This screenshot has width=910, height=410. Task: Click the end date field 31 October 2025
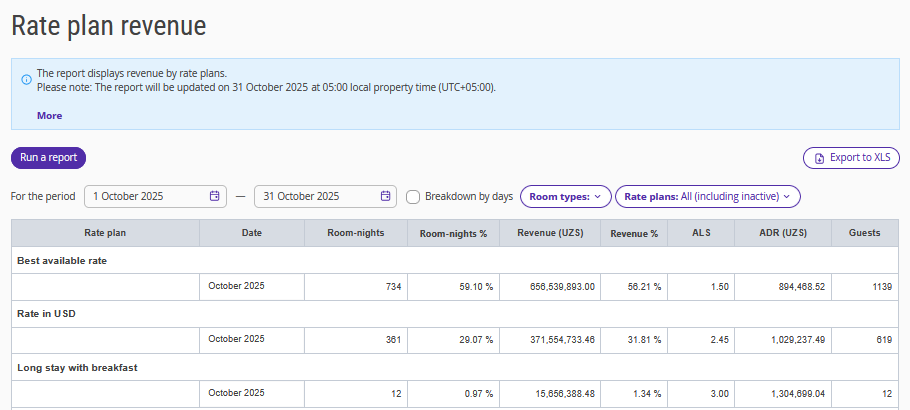(x=326, y=196)
